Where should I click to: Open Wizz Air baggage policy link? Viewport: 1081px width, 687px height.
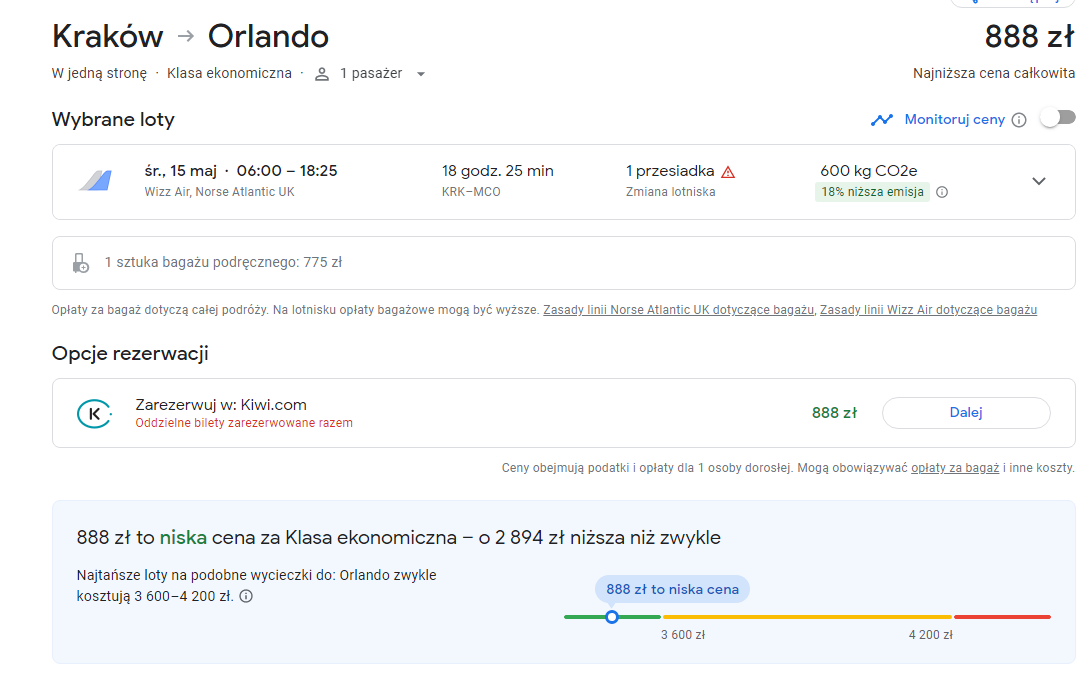[x=928, y=310]
